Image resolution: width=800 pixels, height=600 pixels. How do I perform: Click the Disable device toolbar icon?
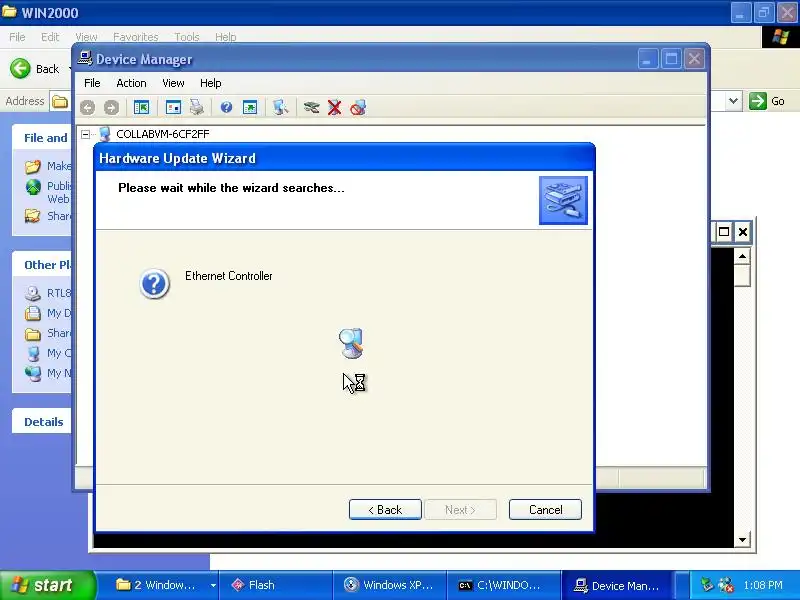[358, 108]
